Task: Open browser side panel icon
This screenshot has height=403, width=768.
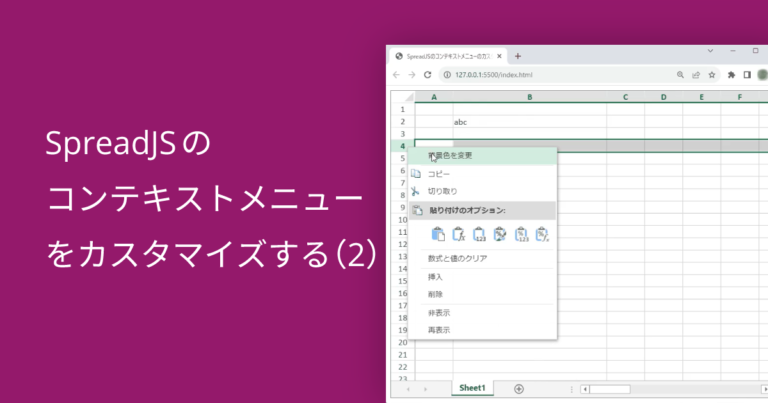Action: tap(747, 75)
